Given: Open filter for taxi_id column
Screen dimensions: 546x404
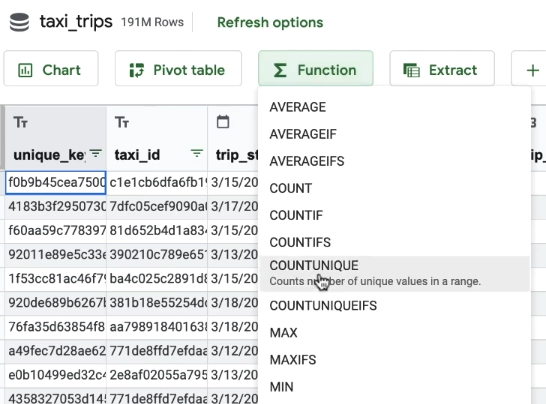Looking at the screenshot, I should [x=197, y=153].
